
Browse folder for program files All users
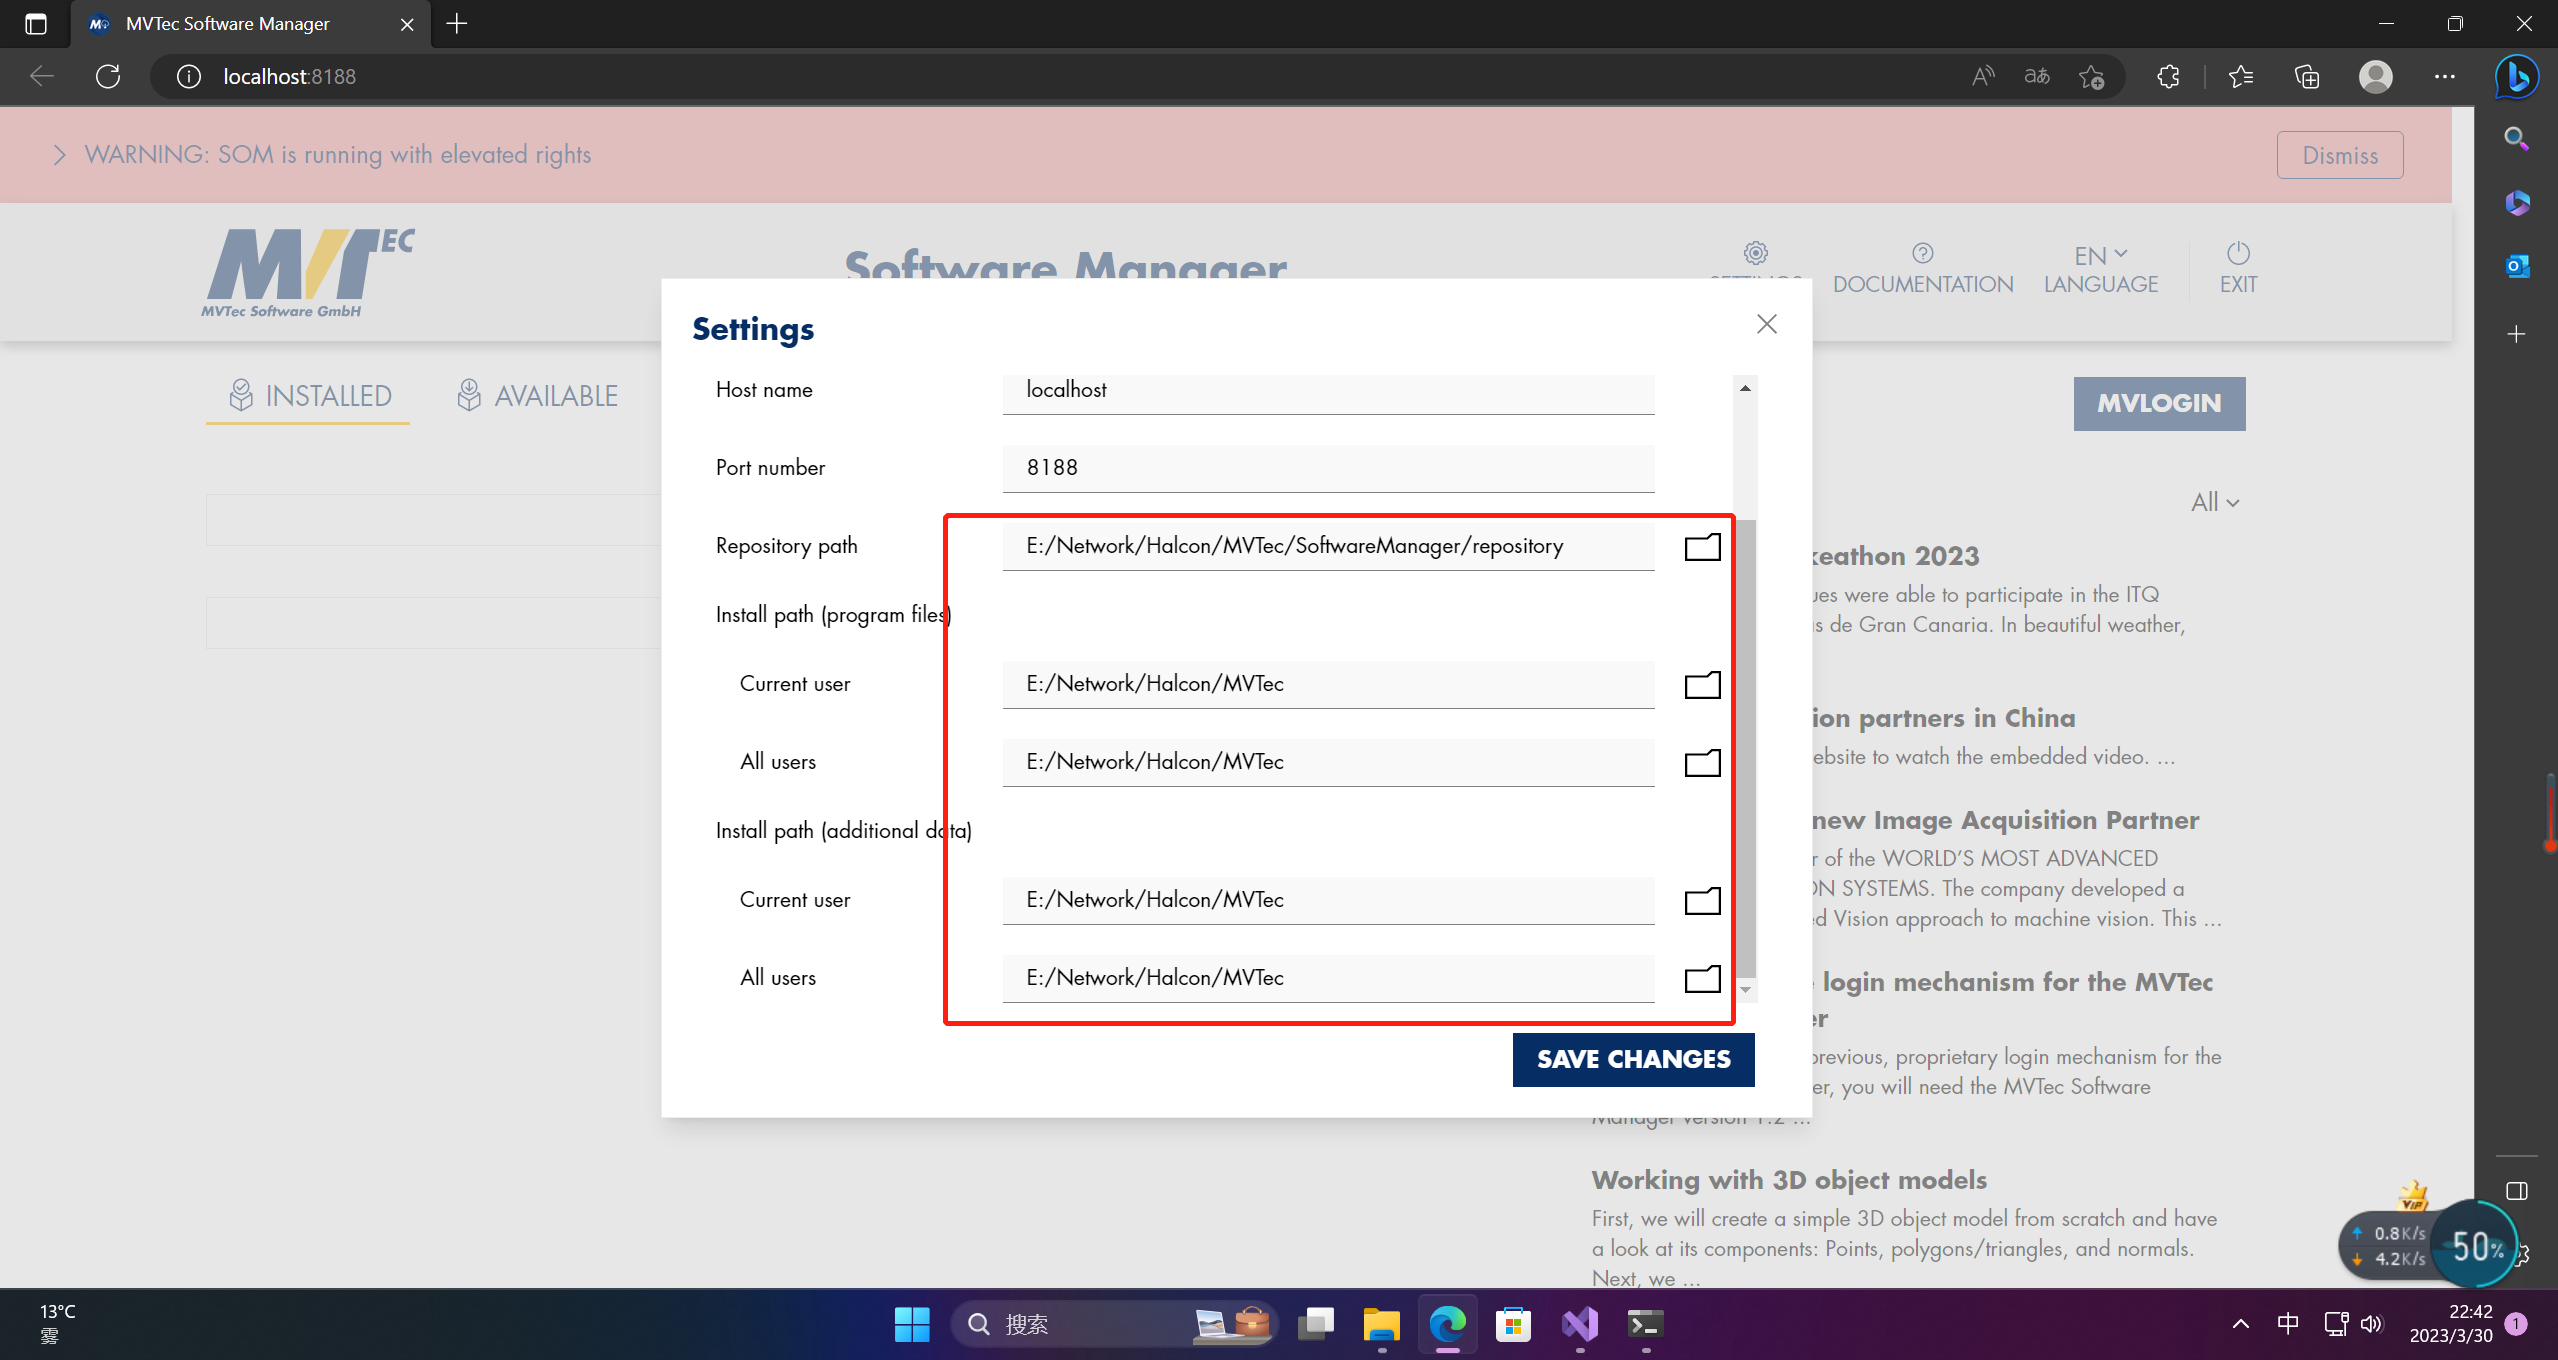1702,763
